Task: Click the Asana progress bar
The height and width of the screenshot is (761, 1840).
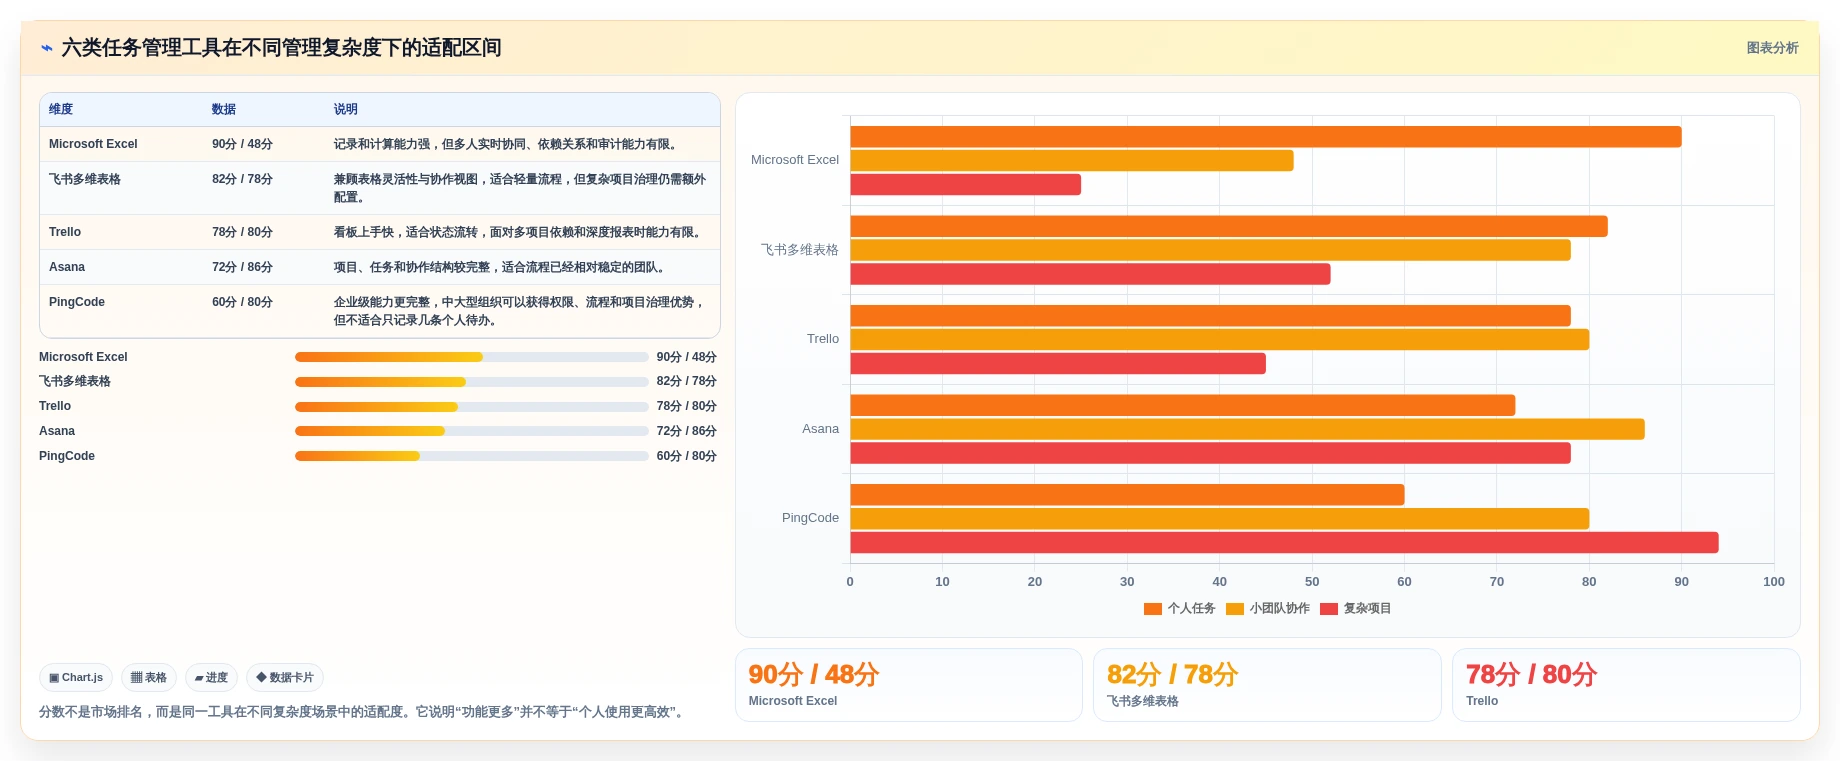Action: tap(472, 431)
